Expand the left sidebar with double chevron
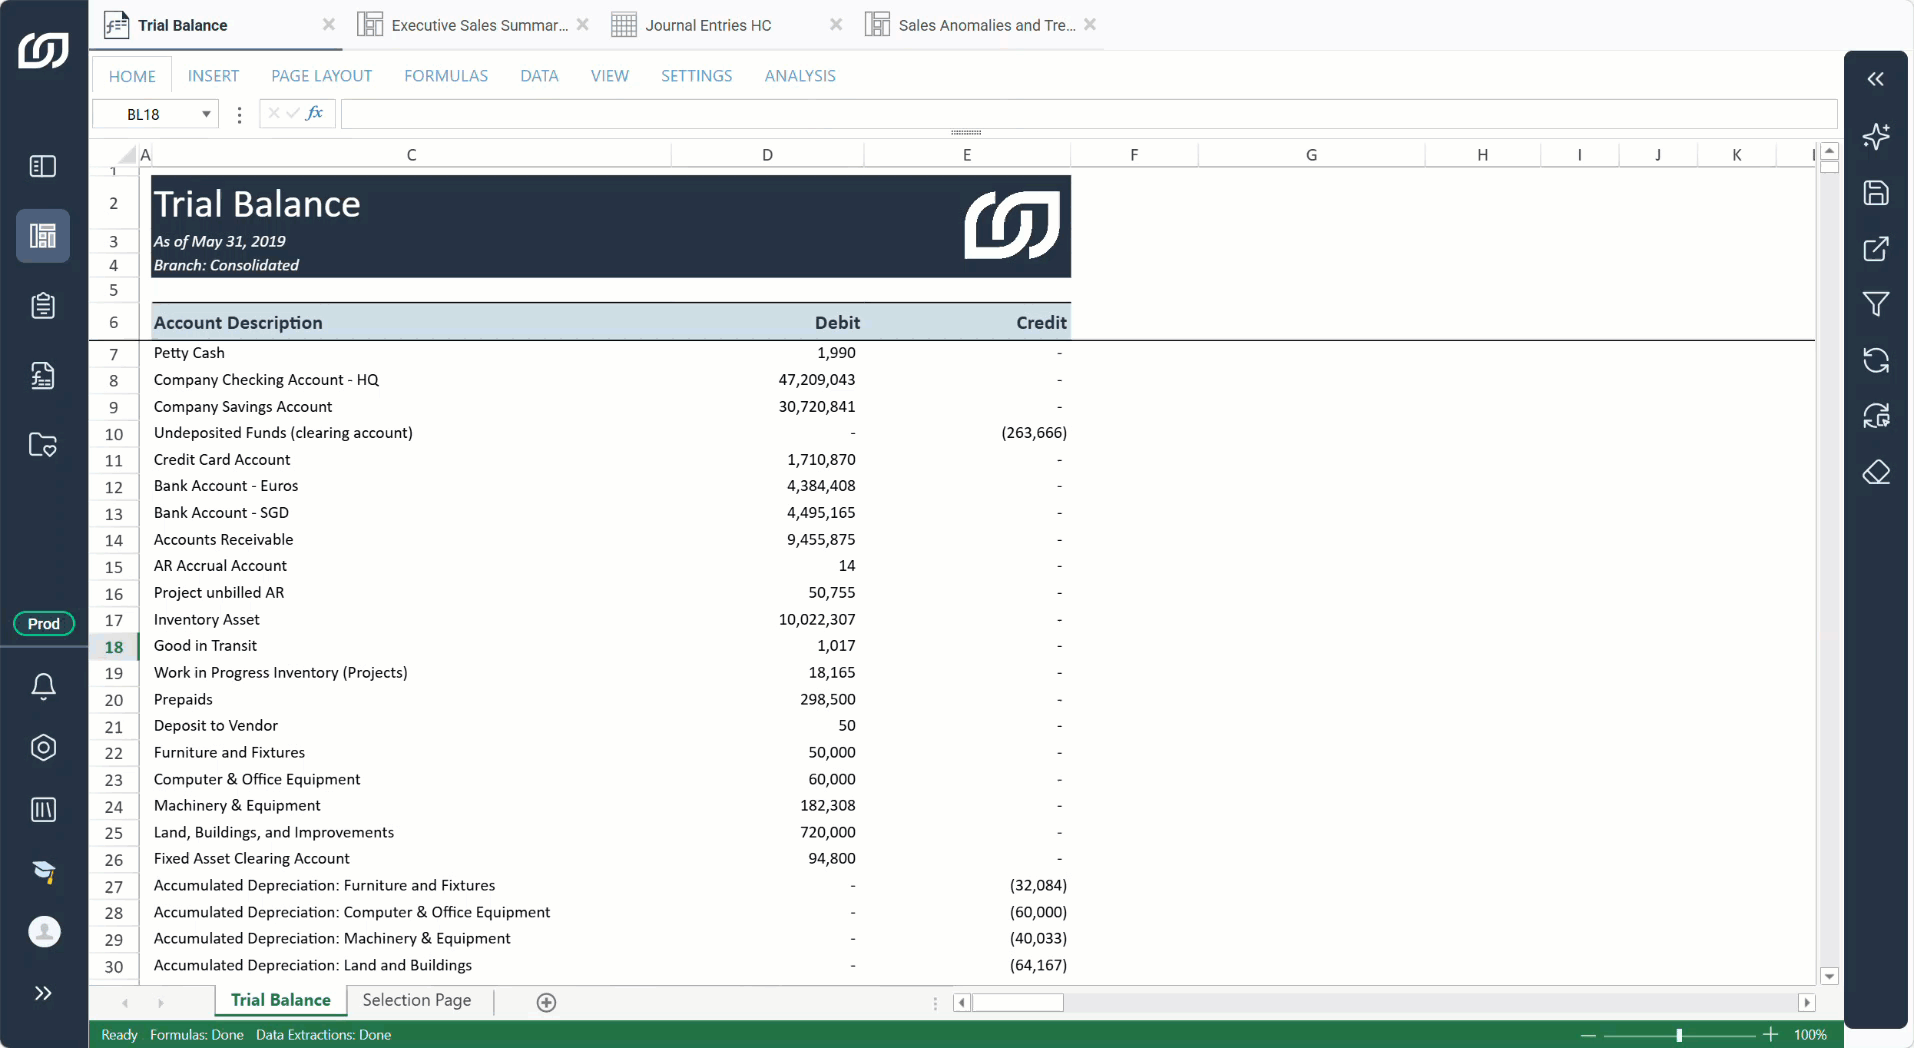 click(43, 993)
